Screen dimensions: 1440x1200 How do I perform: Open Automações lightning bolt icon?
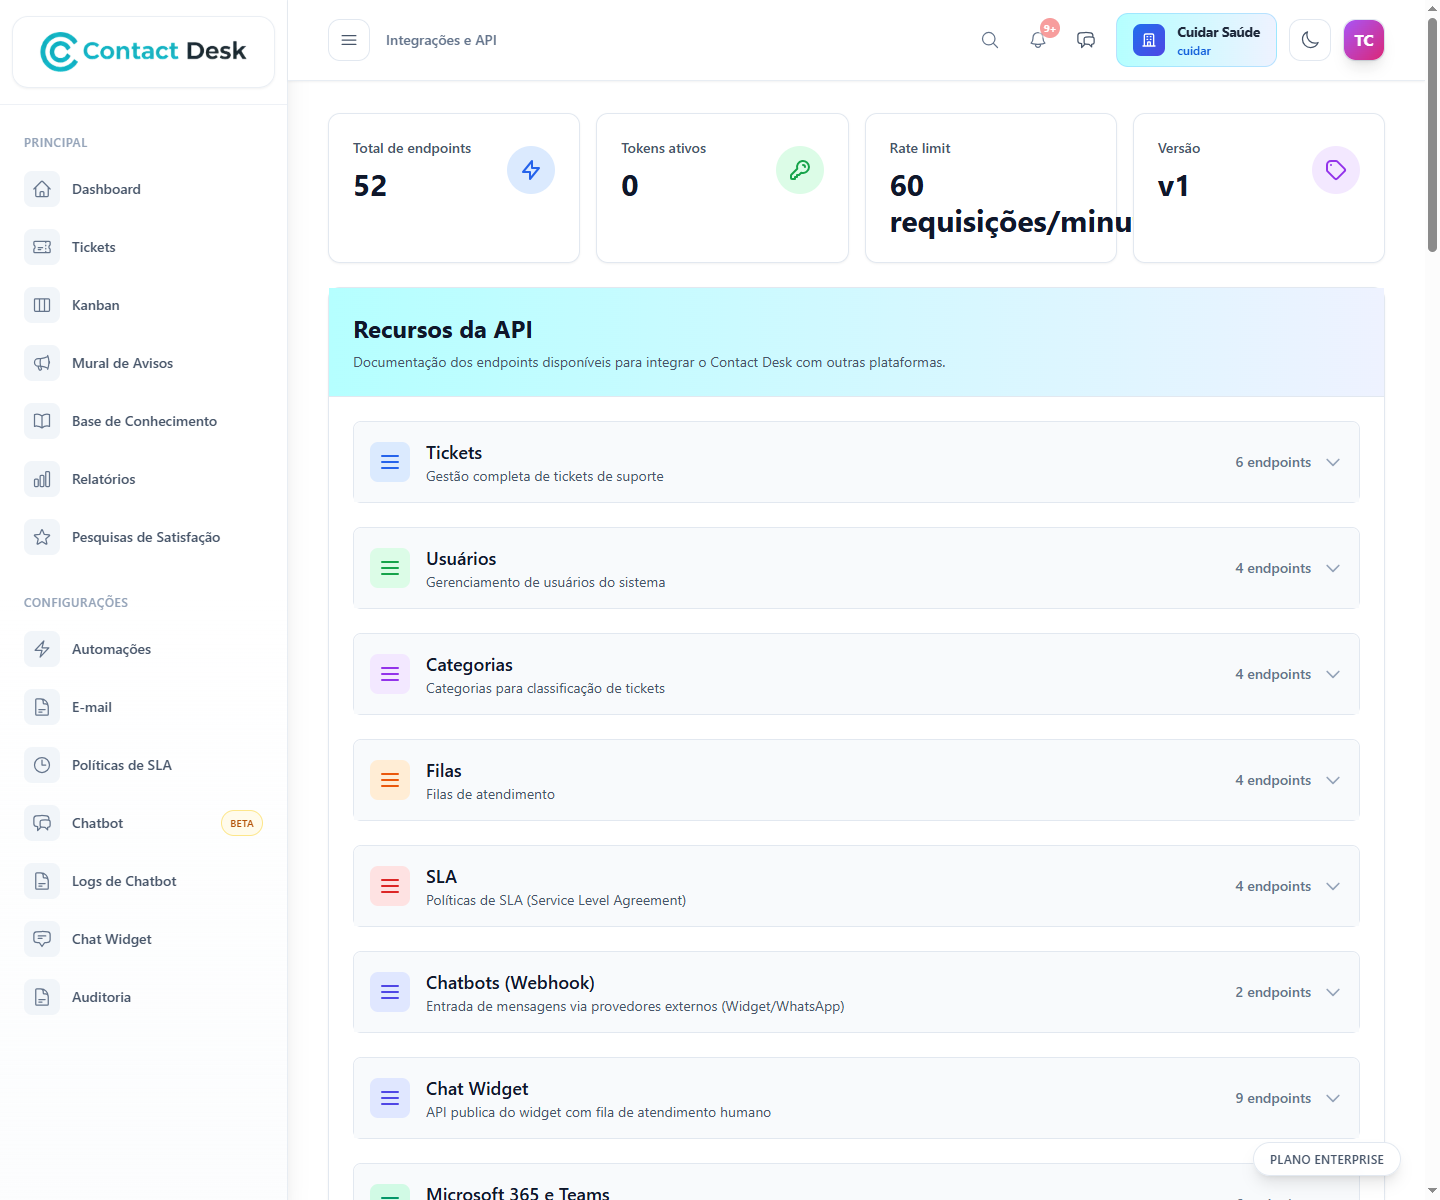click(x=42, y=649)
